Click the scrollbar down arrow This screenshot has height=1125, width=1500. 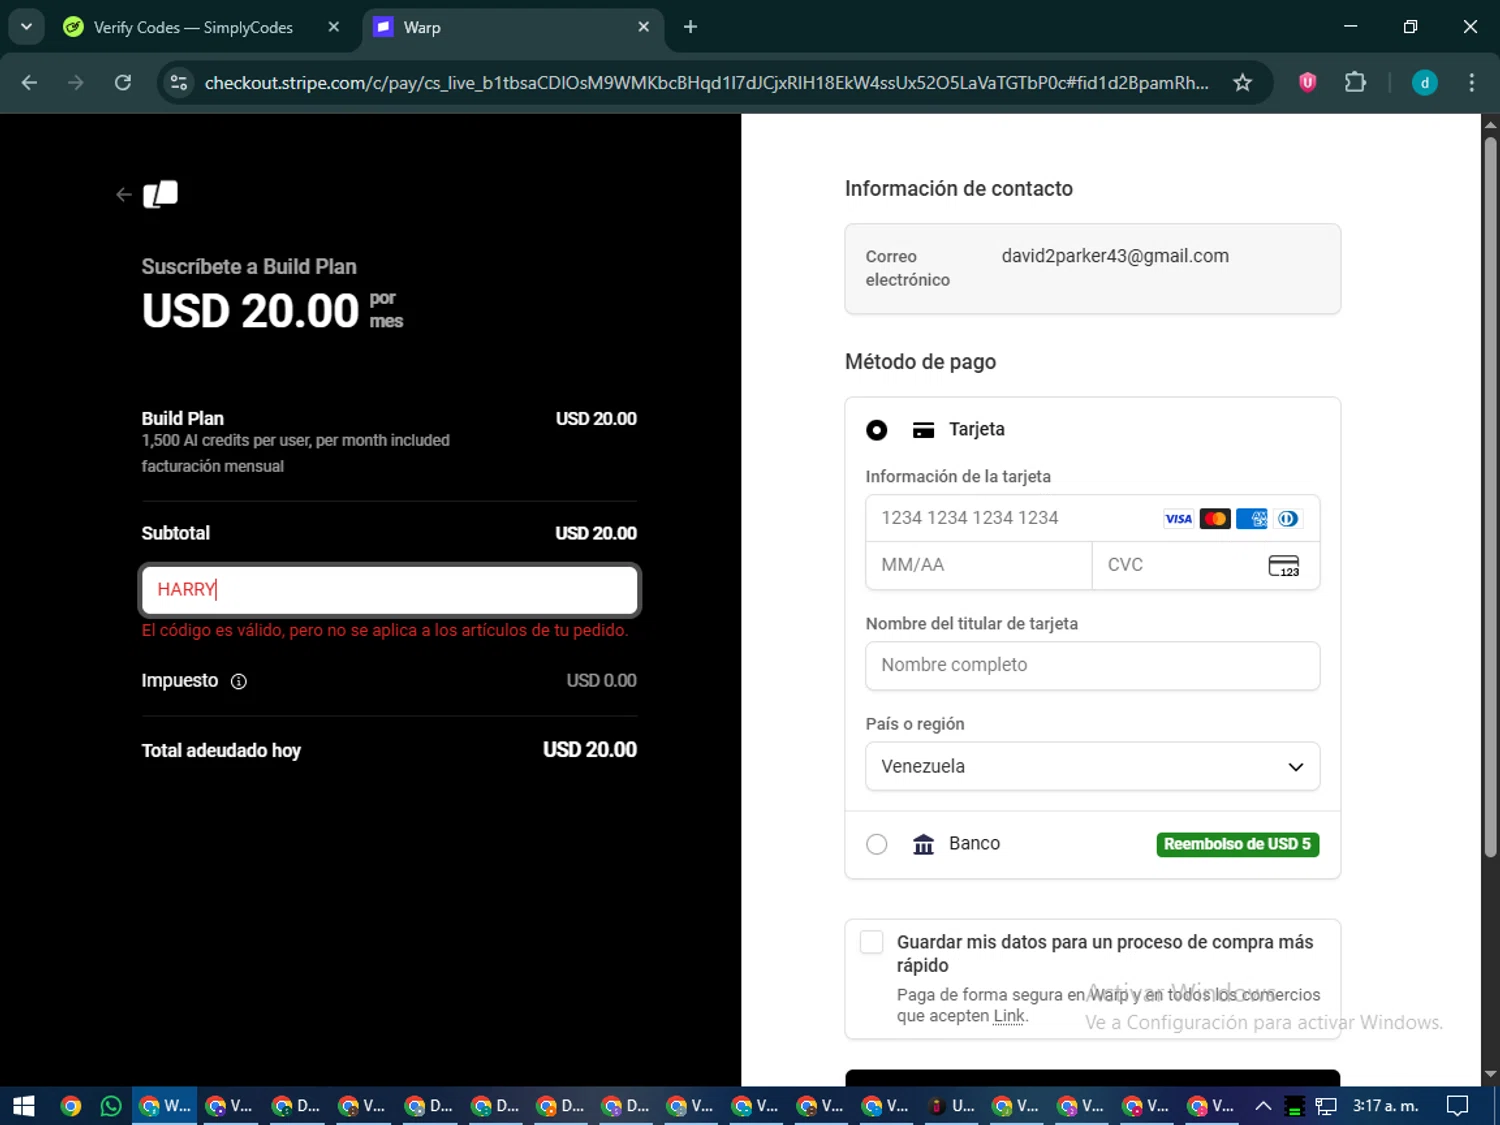coord(1490,1074)
